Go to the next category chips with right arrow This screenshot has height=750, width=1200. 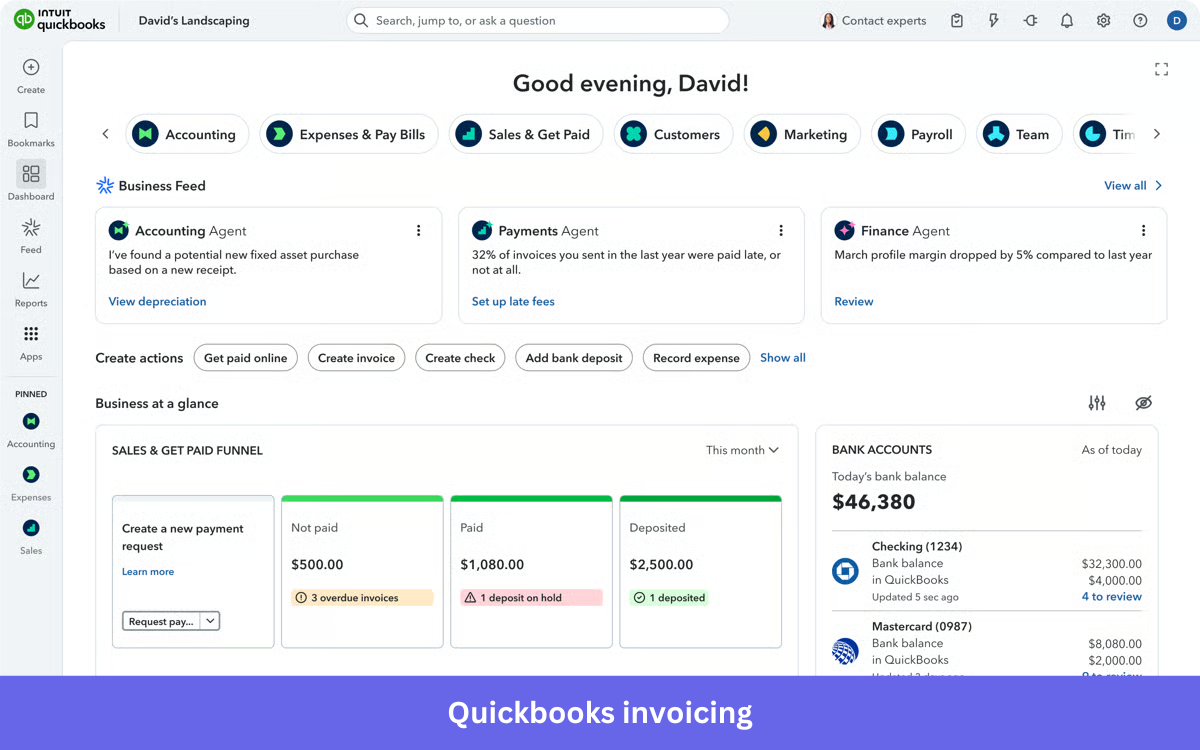tap(1157, 134)
